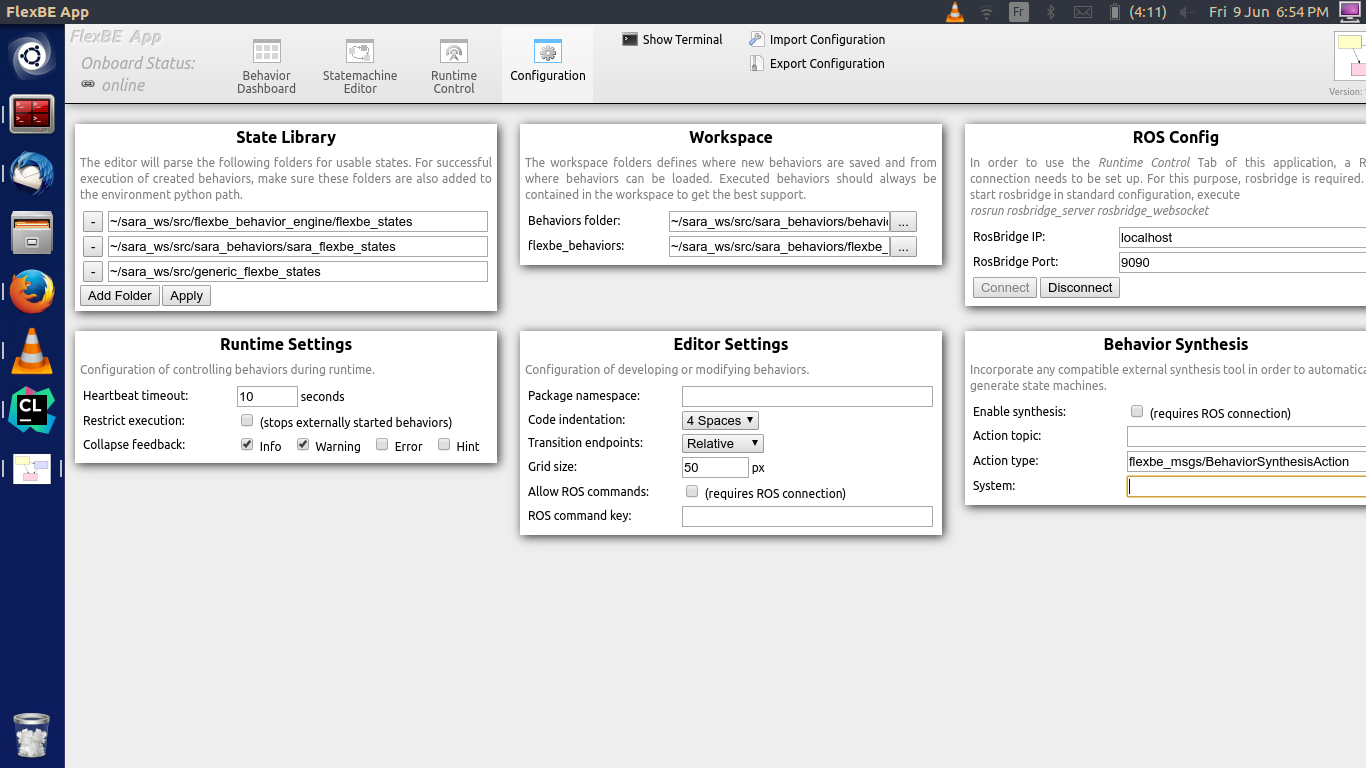This screenshot has width=1366, height=768.
Task: Click the System input field
Action: (1246, 486)
